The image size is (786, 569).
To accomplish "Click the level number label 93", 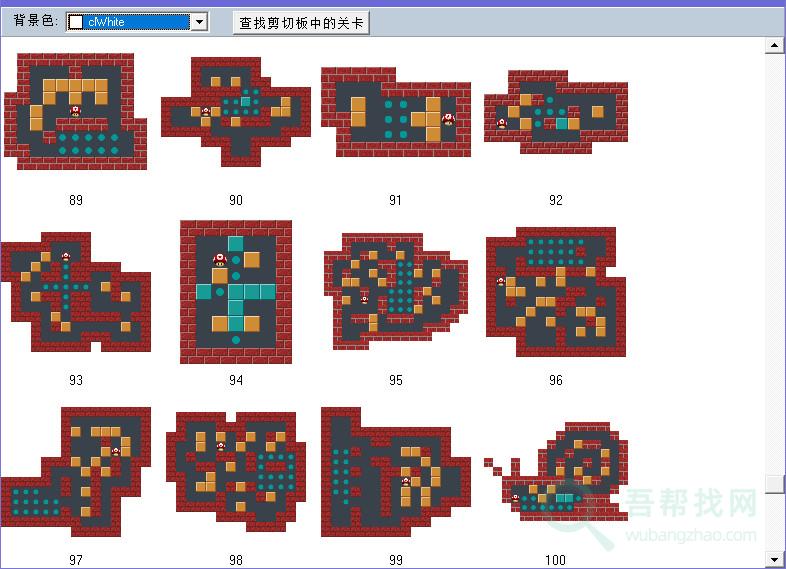I will coord(76,380).
